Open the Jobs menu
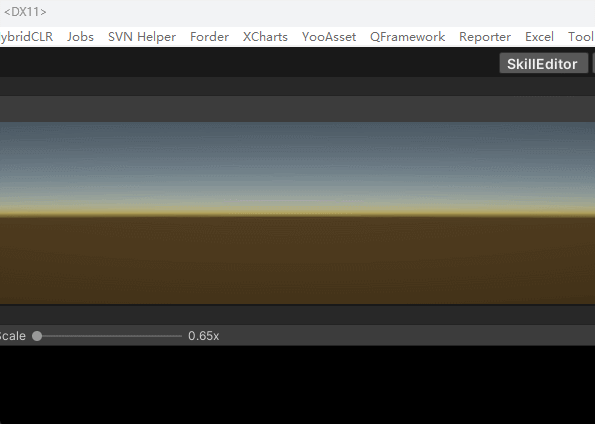The height and width of the screenshot is (424, 595). pos(80,37)
